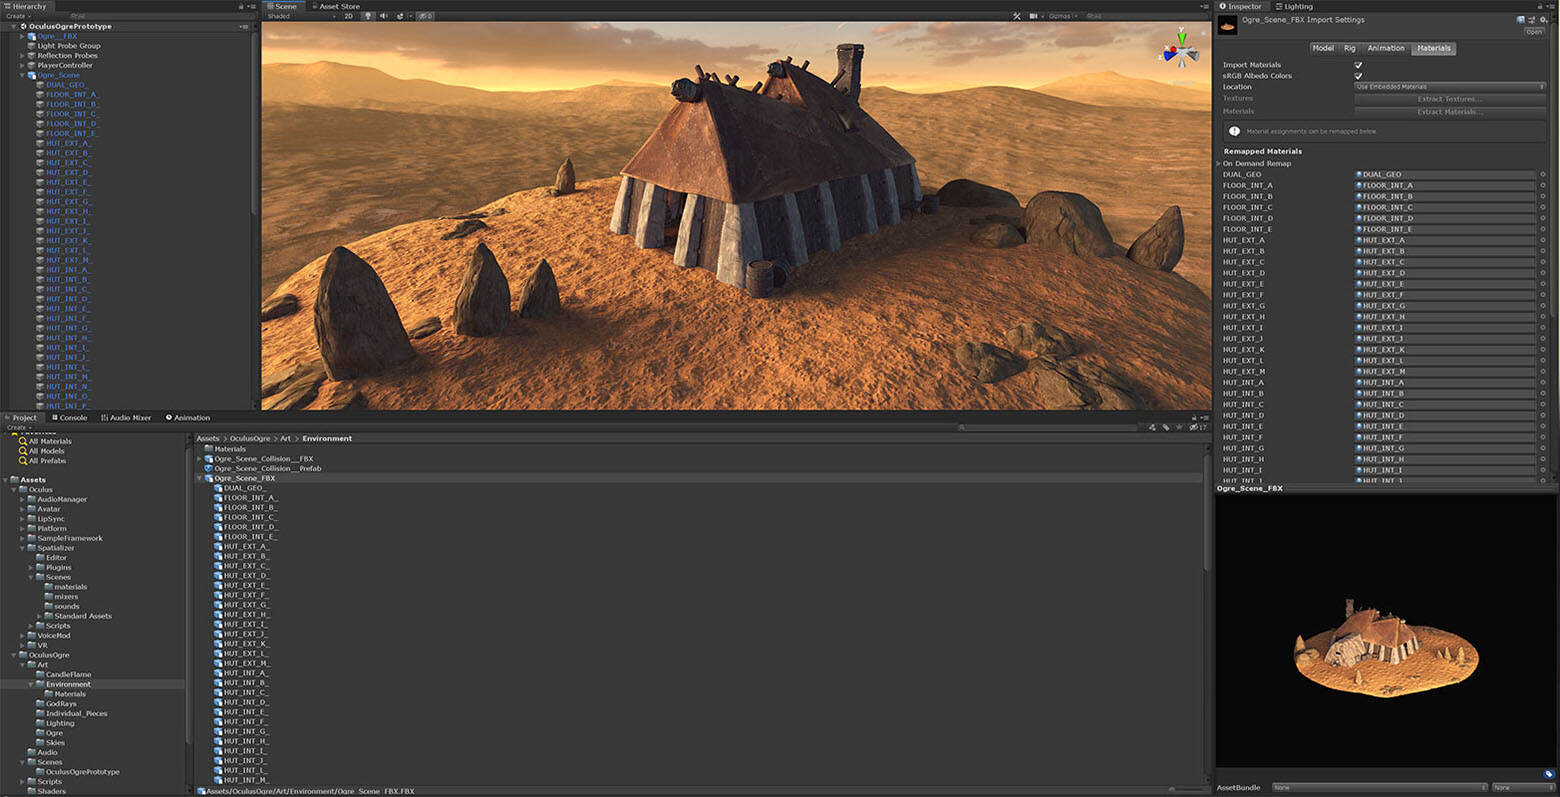Viewport: 1560px width, 797px height.
Task: Click the Inspector preset sliders icon
Action: (1532, 20)
